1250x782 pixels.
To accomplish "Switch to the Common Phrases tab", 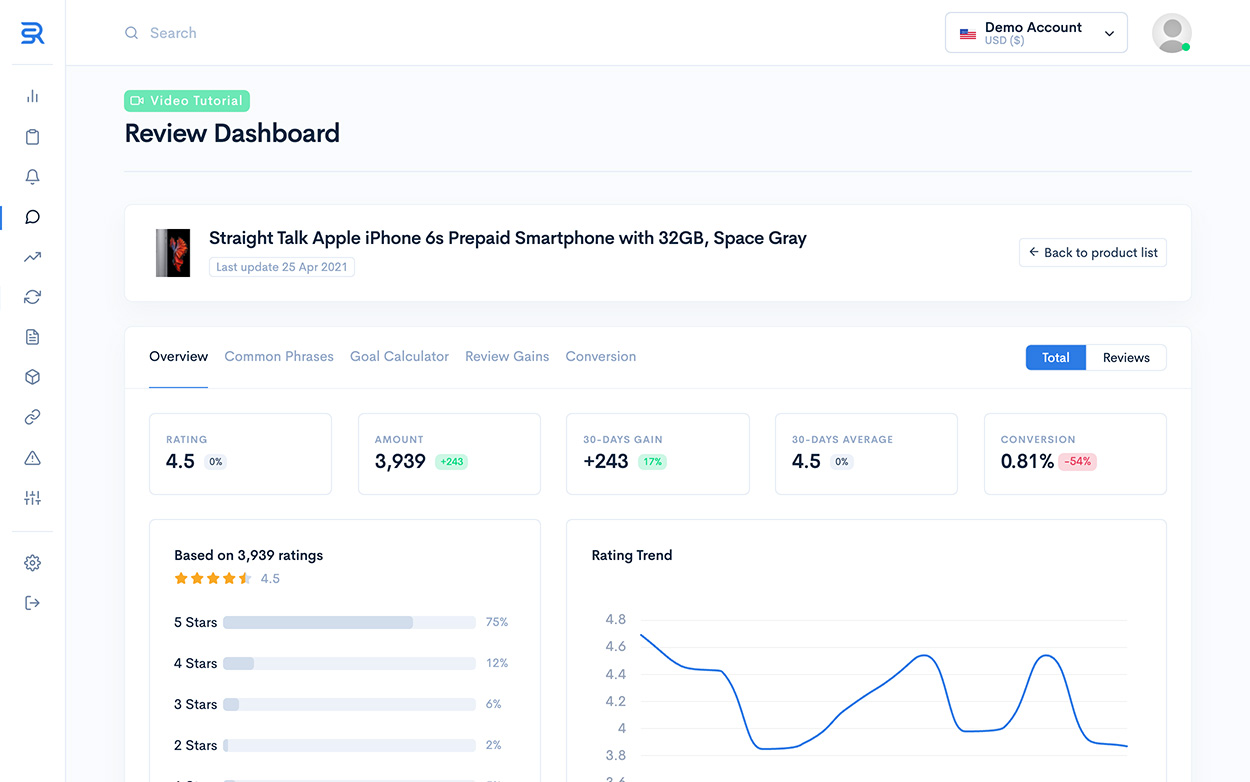I will point(279,357).
